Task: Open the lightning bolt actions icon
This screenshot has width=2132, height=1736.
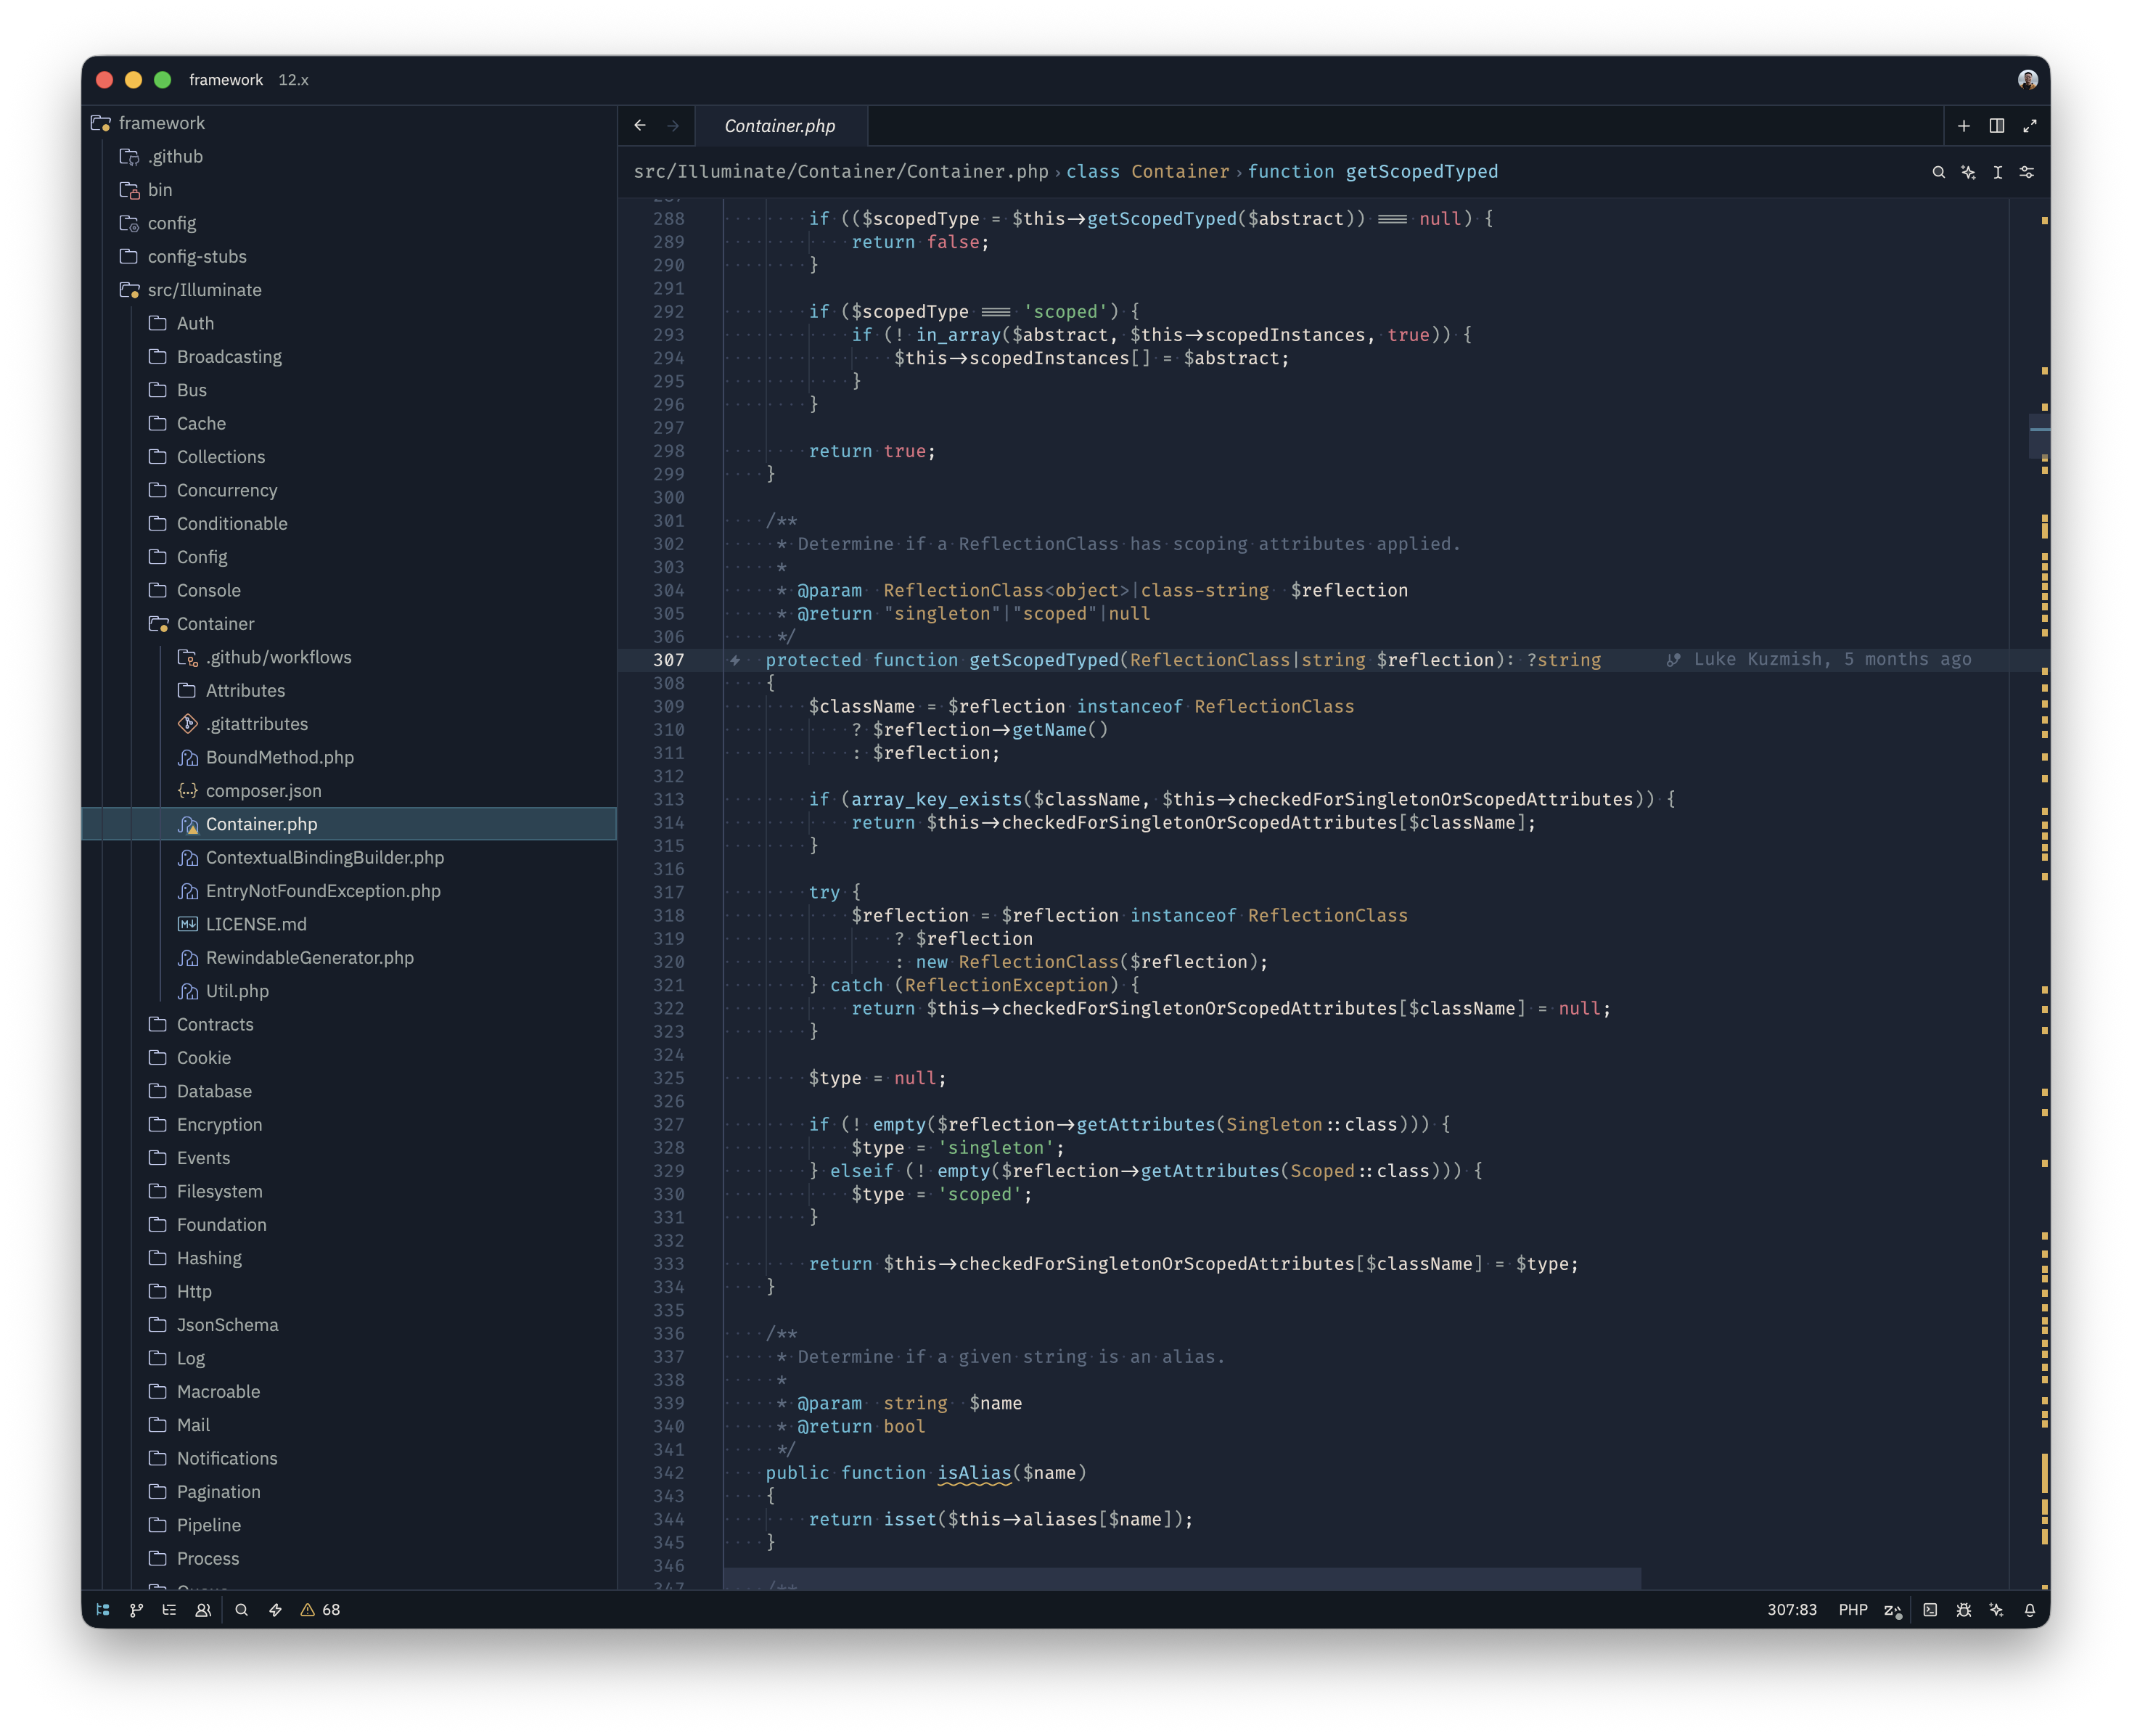Action: tap(275, 1610)
